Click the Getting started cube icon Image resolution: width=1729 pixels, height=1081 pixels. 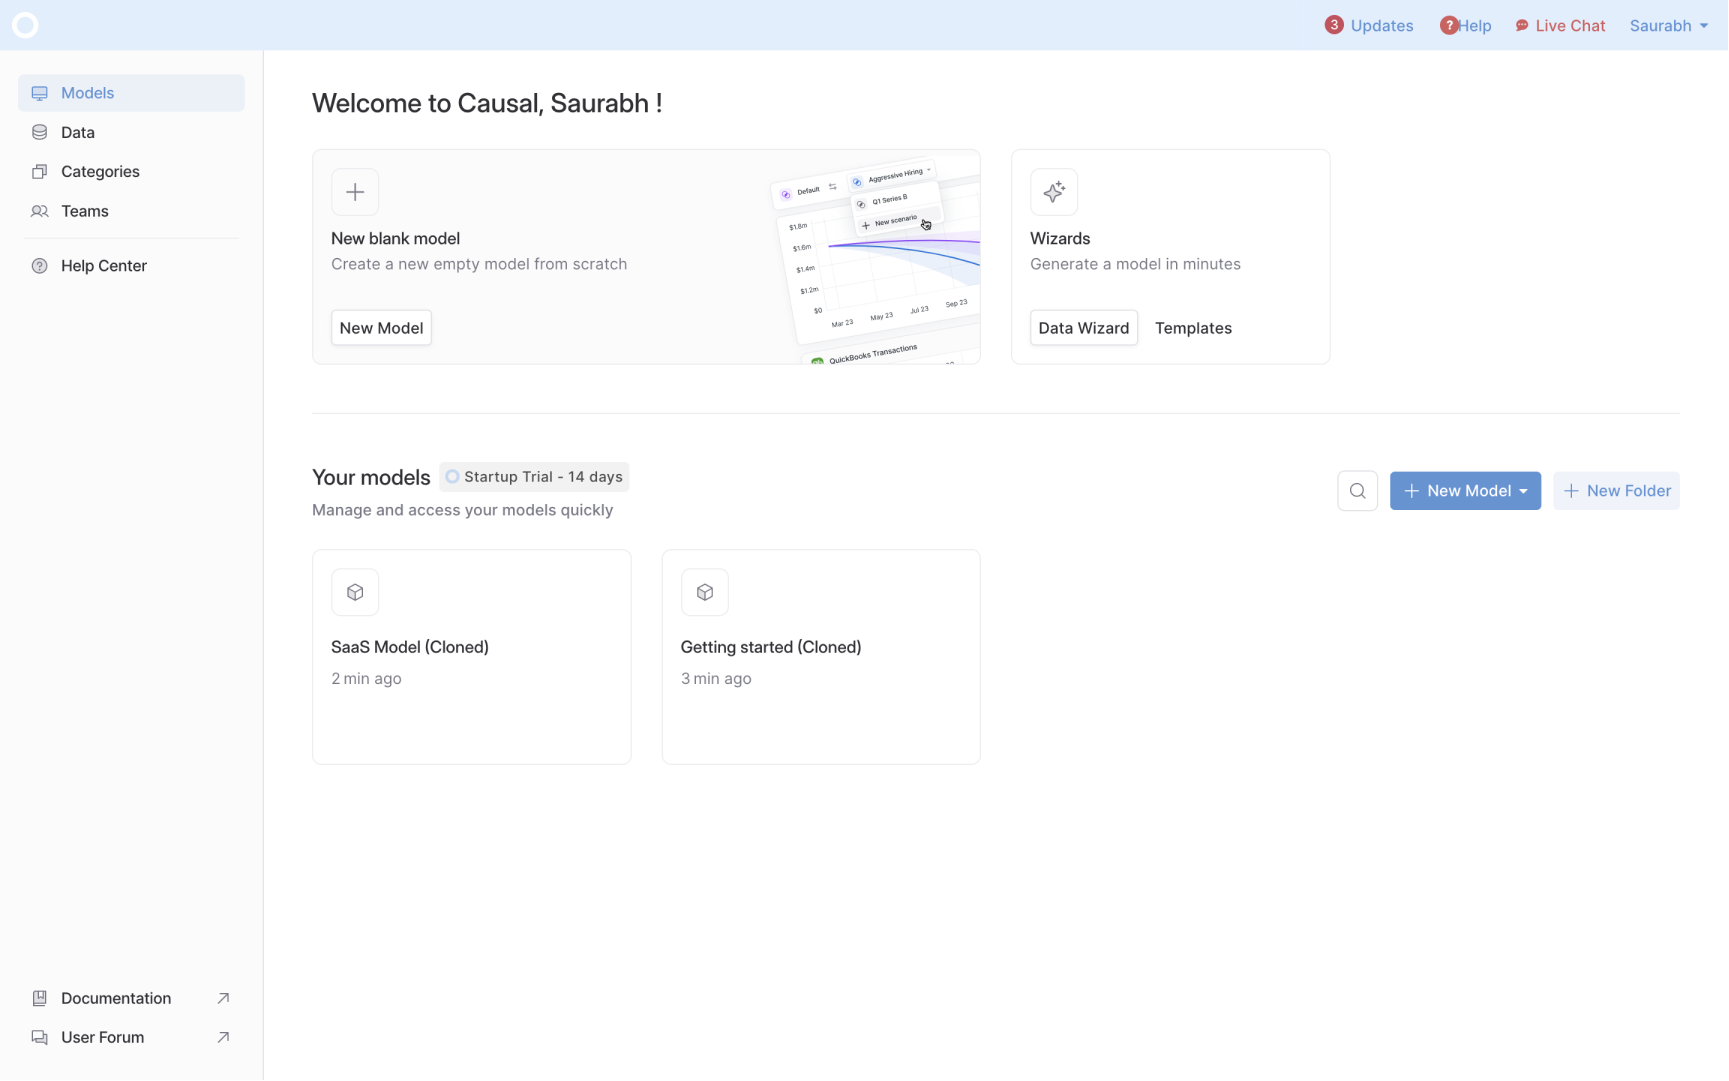point(705,592)
